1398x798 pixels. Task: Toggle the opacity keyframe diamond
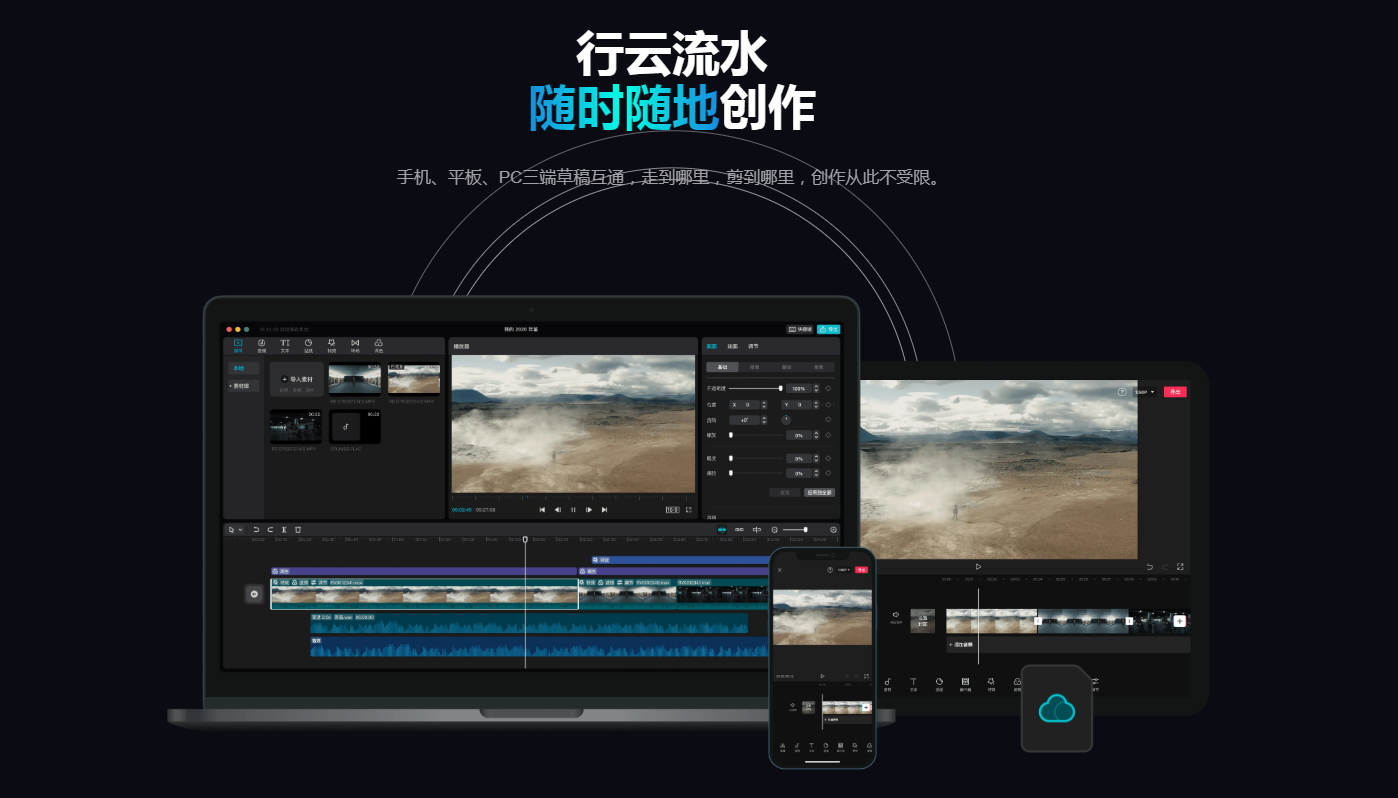[x=828, y=388]
